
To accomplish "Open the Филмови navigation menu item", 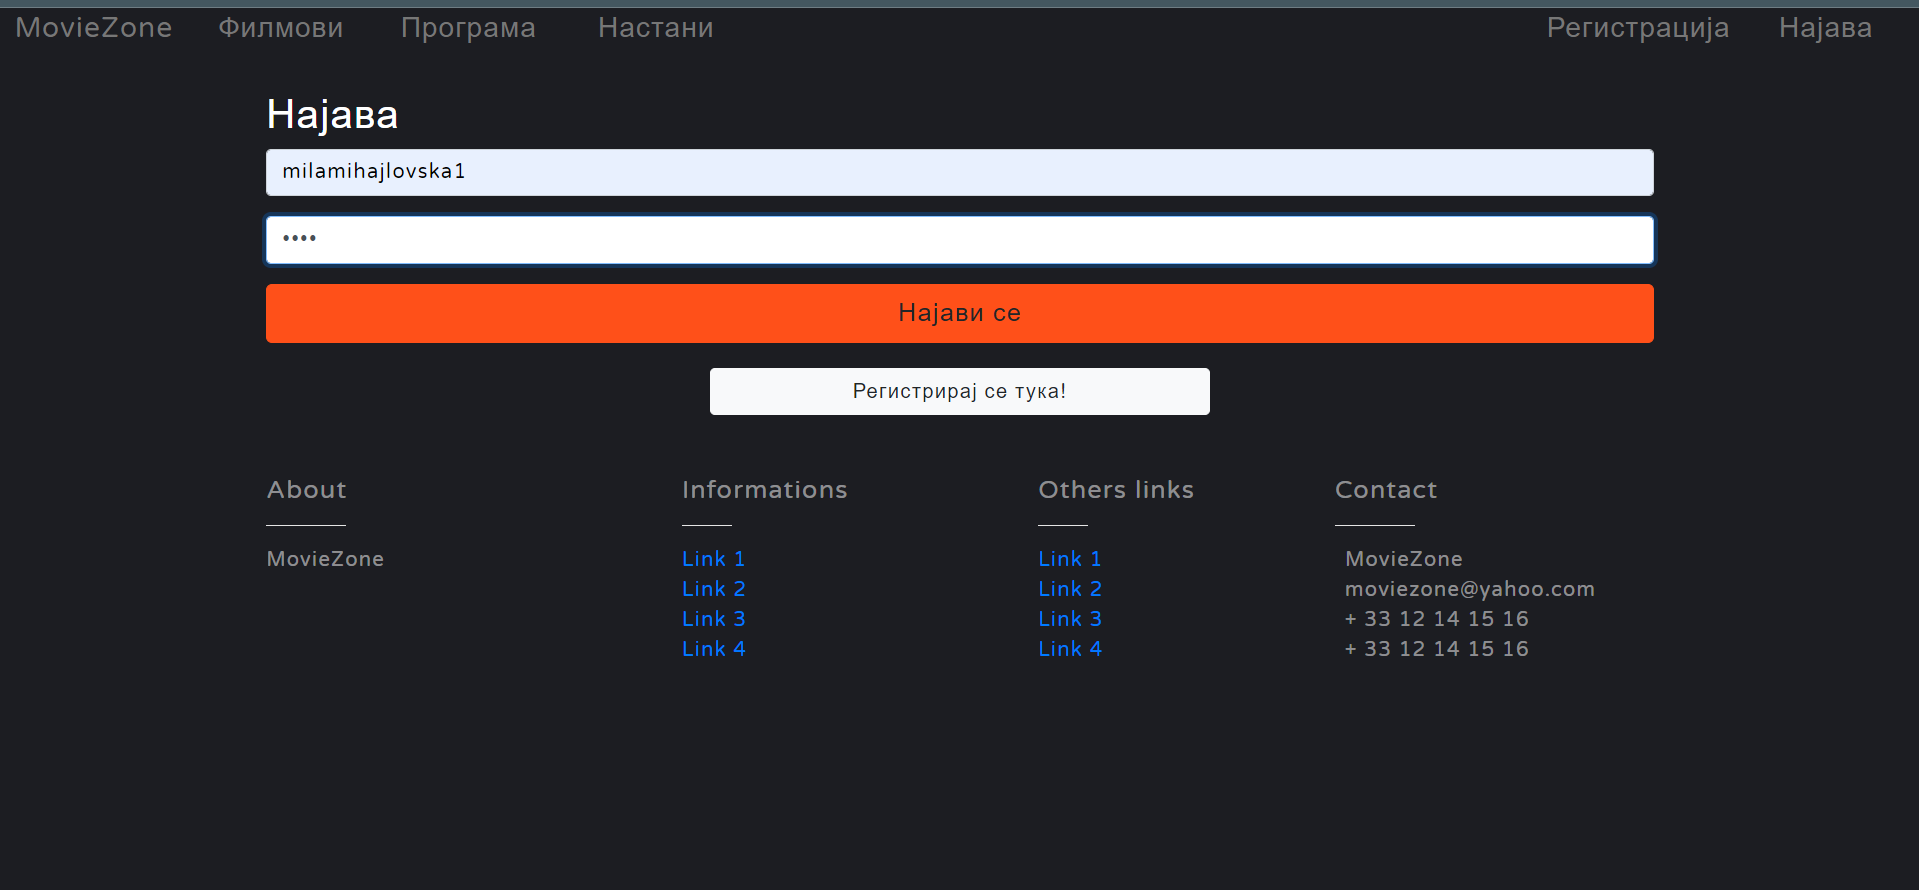I will [x=281, y=28].
